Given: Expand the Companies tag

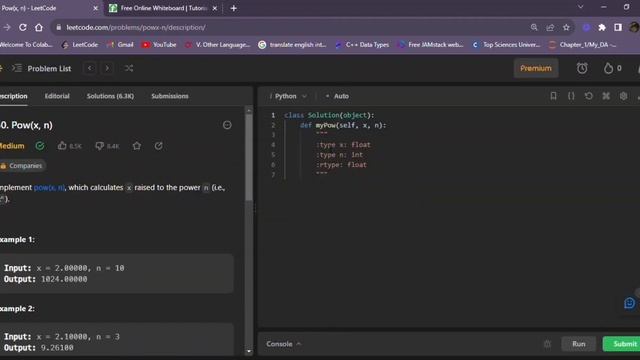Looking at the screenshot, I should click(22, 166).
